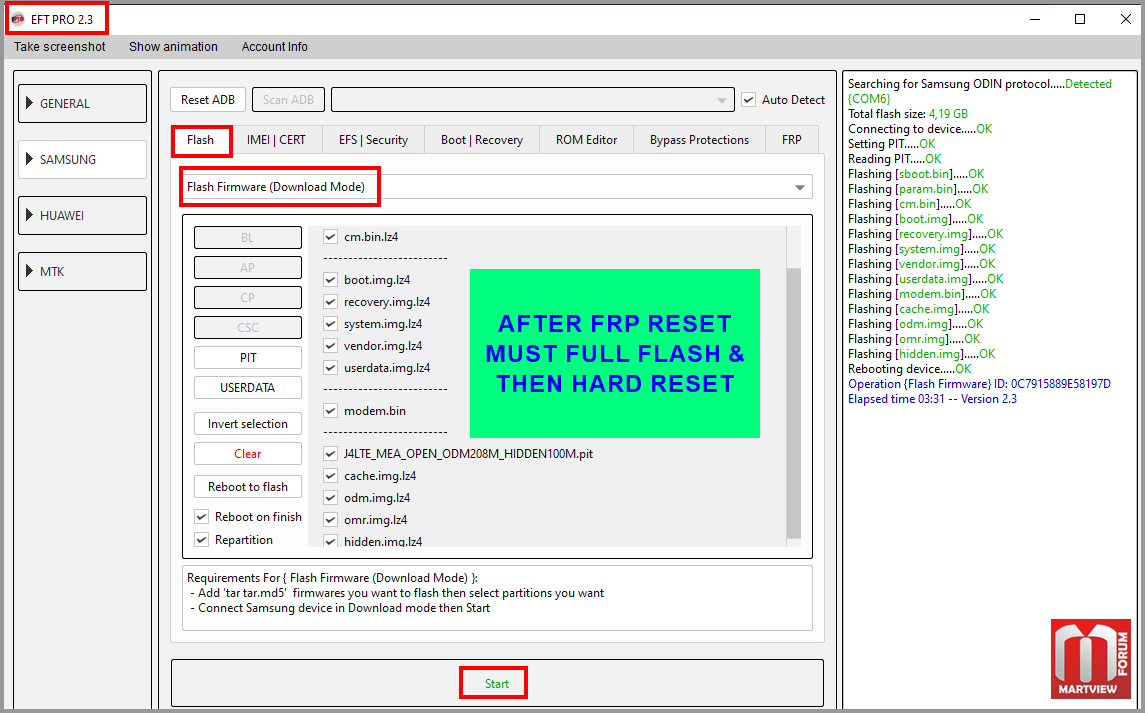Viewport: 1145px width, 713px height.
Task: Click the AP firmware button
Action: [x=248, y=267]
